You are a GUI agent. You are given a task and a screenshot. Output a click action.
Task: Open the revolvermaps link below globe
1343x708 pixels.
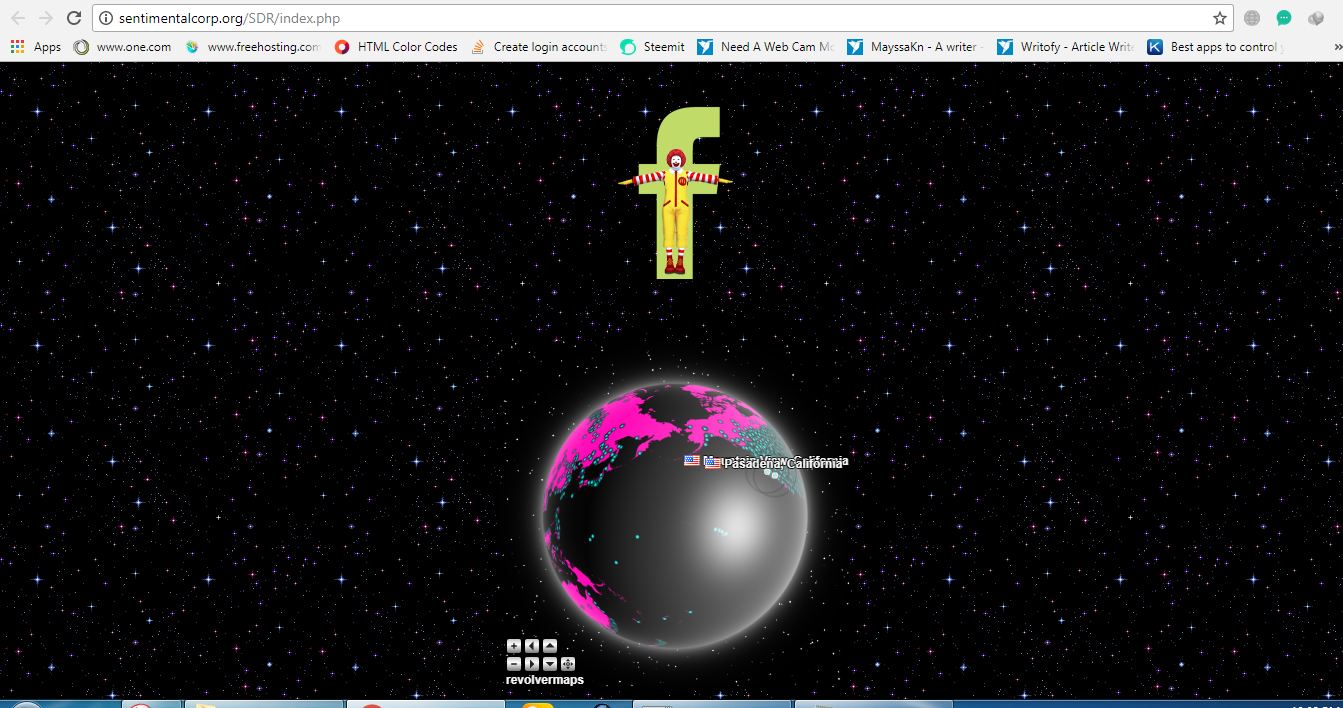pyautogui.click(x=545, y=680)
